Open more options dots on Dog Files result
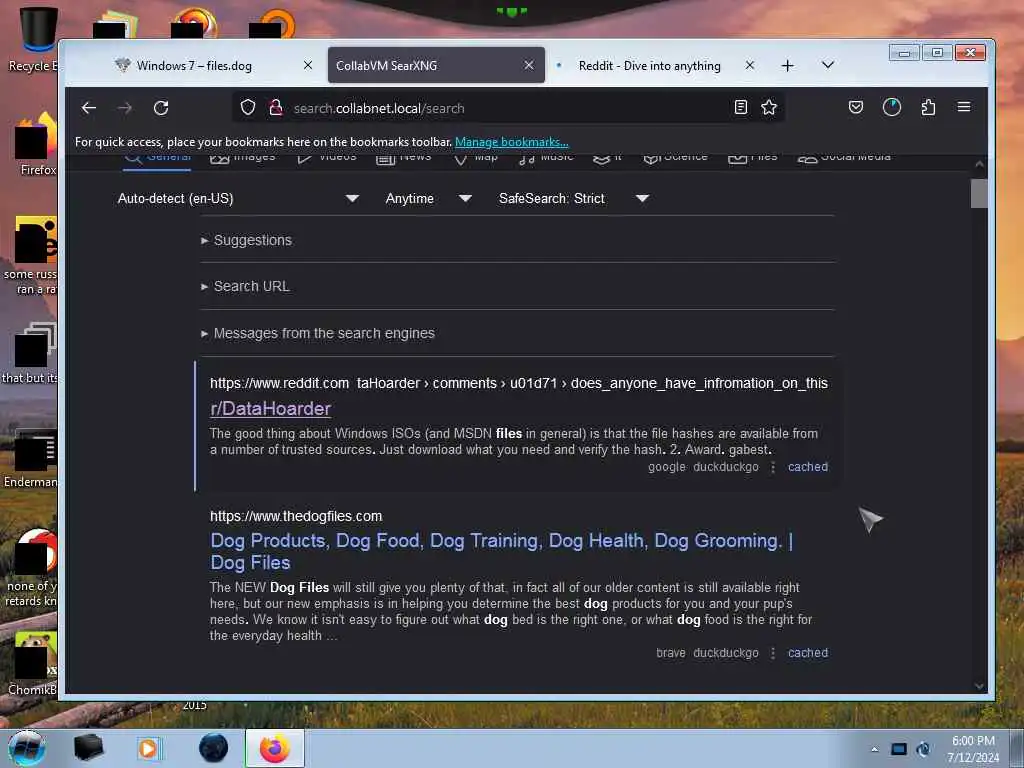 coord(773,653)
